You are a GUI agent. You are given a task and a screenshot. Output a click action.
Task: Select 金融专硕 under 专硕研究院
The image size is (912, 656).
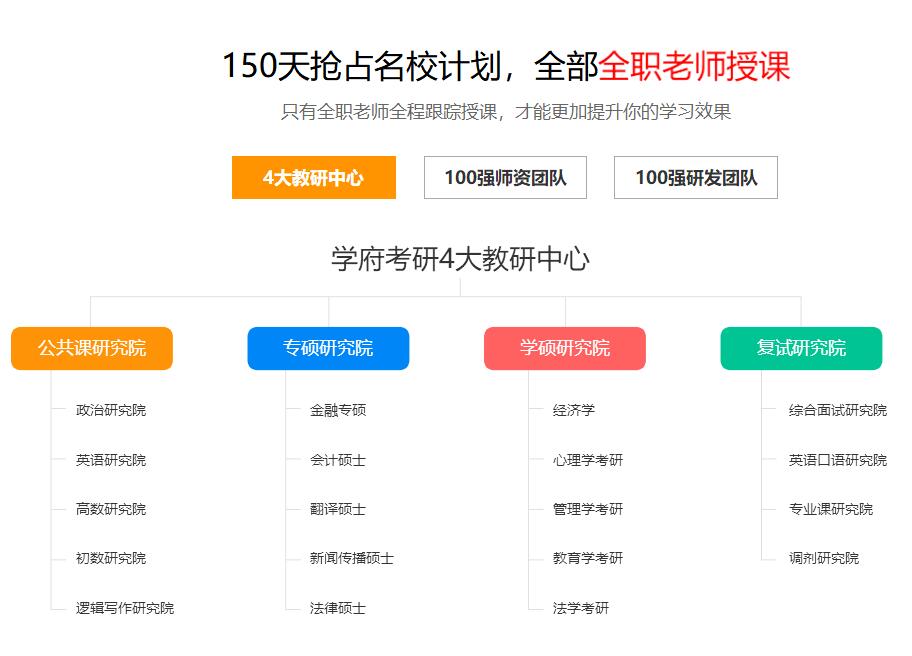click(x=337, y=410)
